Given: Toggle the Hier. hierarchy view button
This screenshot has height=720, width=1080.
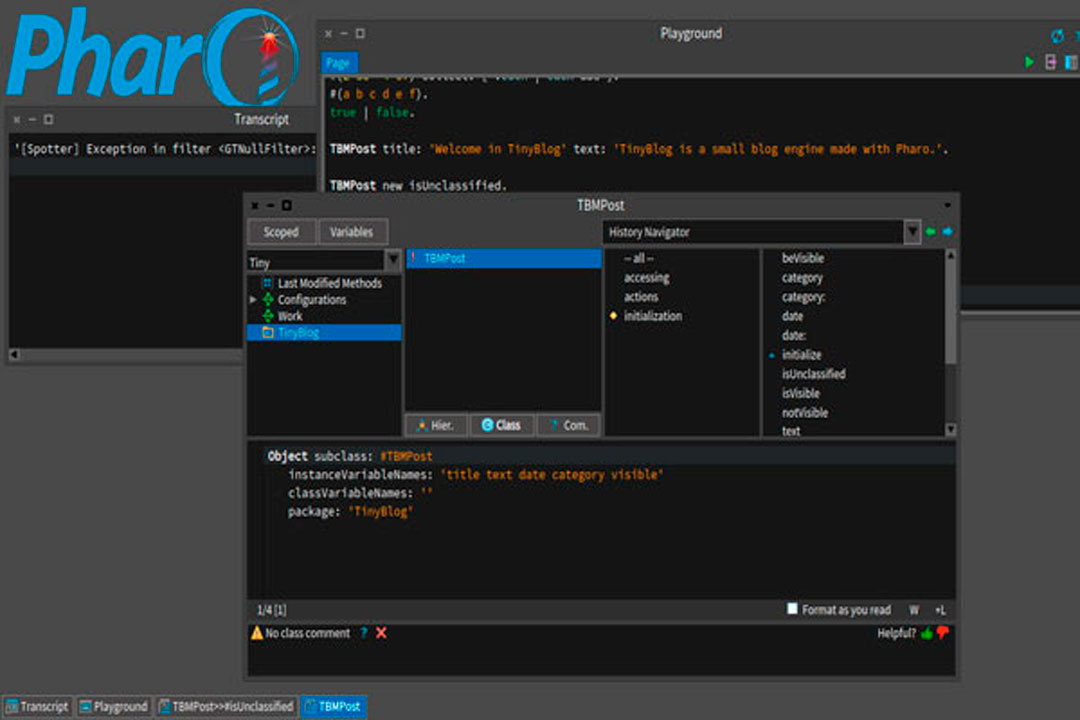Looking at the screenshot, I should pos(435,425).
